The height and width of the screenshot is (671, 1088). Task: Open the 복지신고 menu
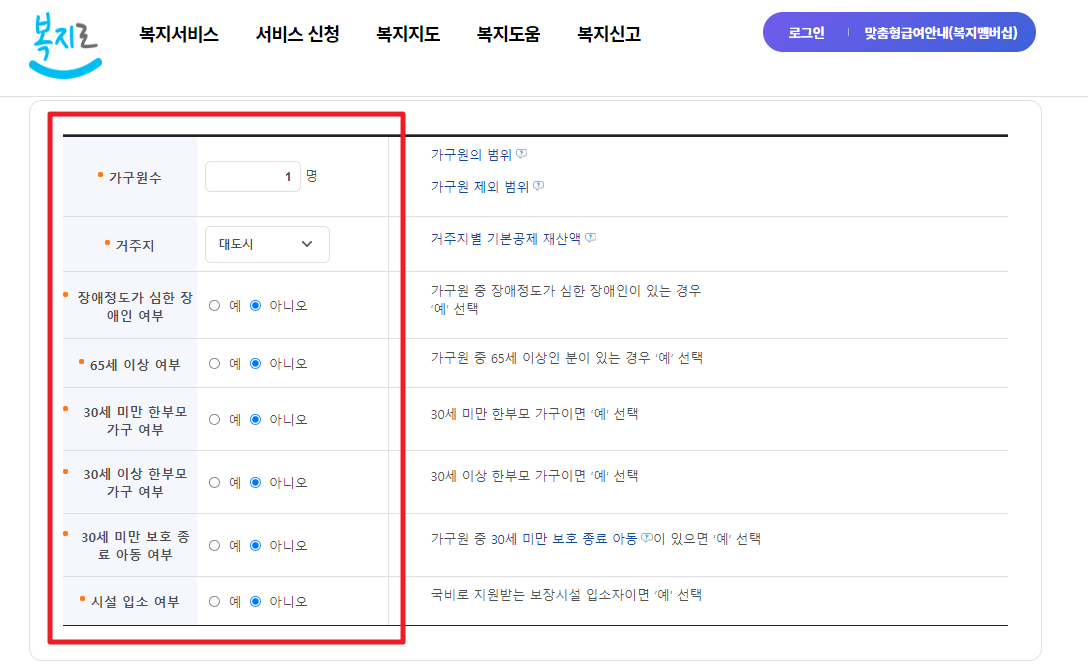click(x=609, y=34)
